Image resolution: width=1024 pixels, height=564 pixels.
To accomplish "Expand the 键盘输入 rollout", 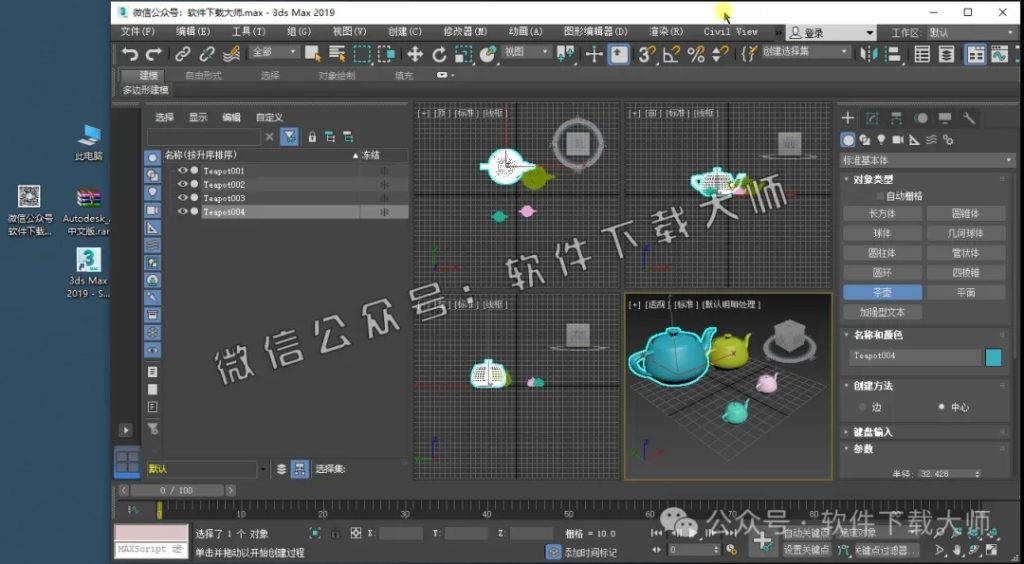I will point(872,432).
